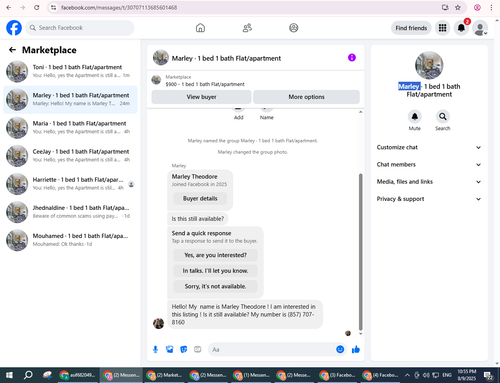Show hidden system tray icons chevron

[407, 375]
